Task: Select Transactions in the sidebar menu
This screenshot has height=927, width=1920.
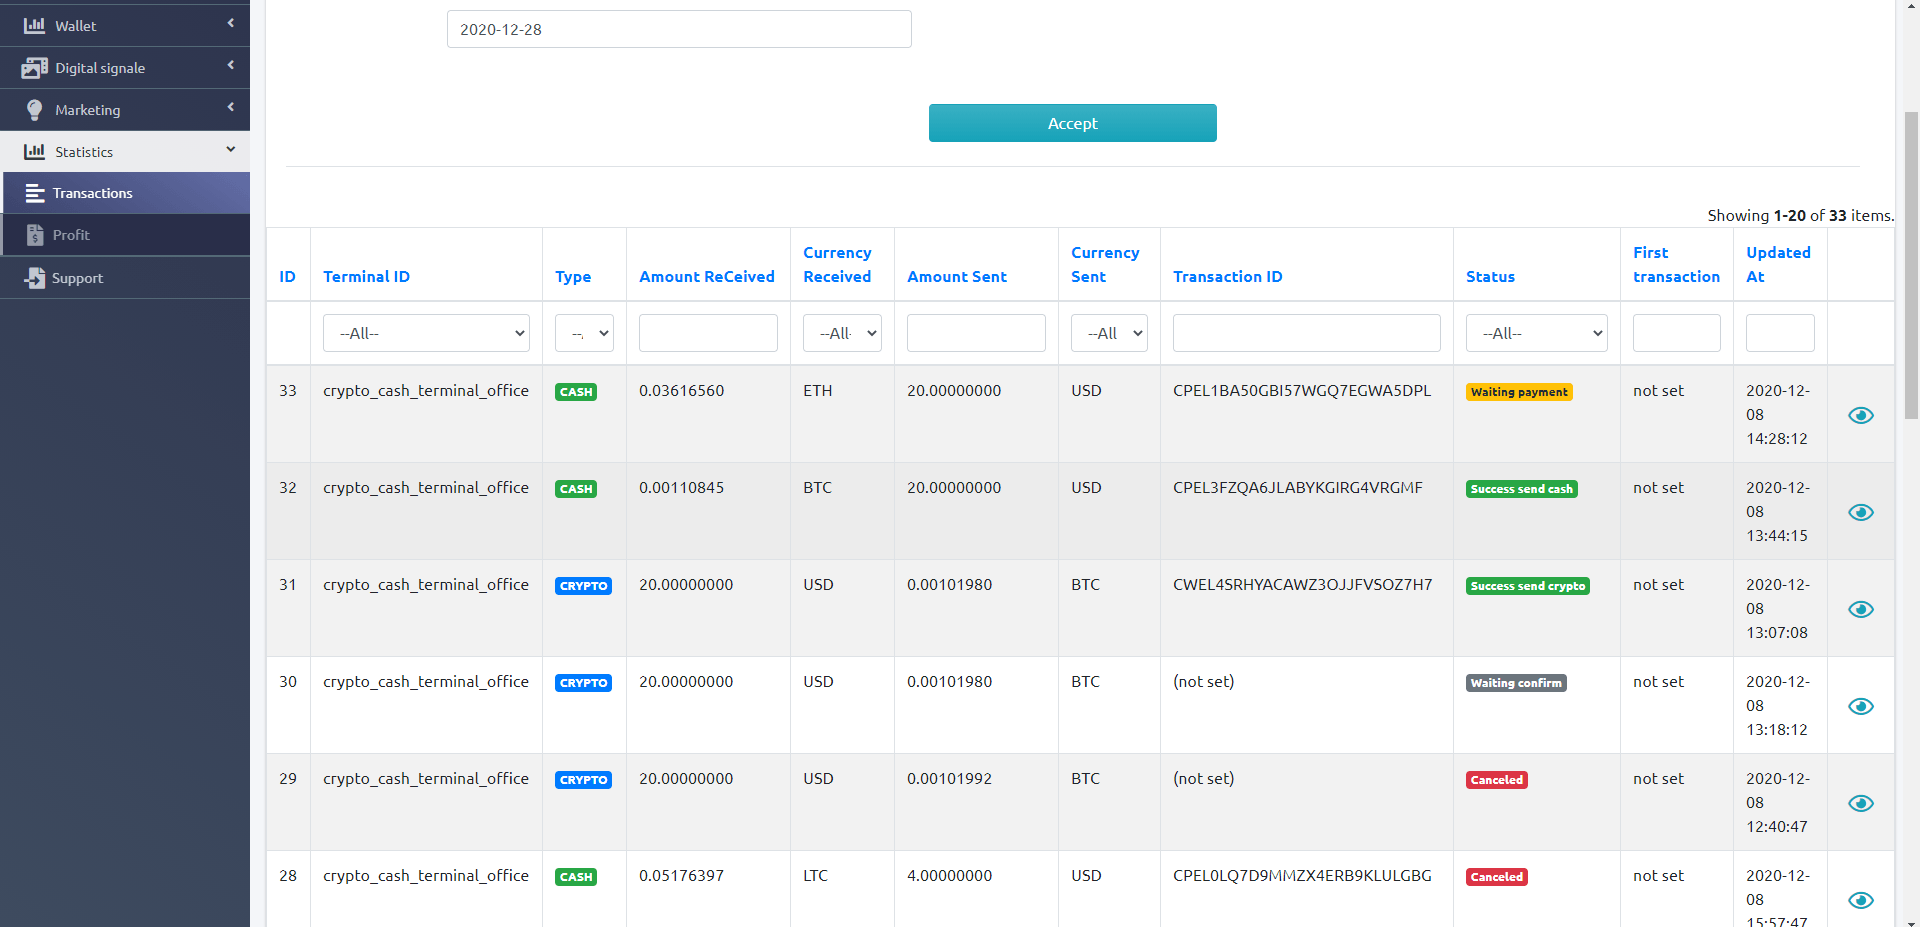Action: (92, 193)
